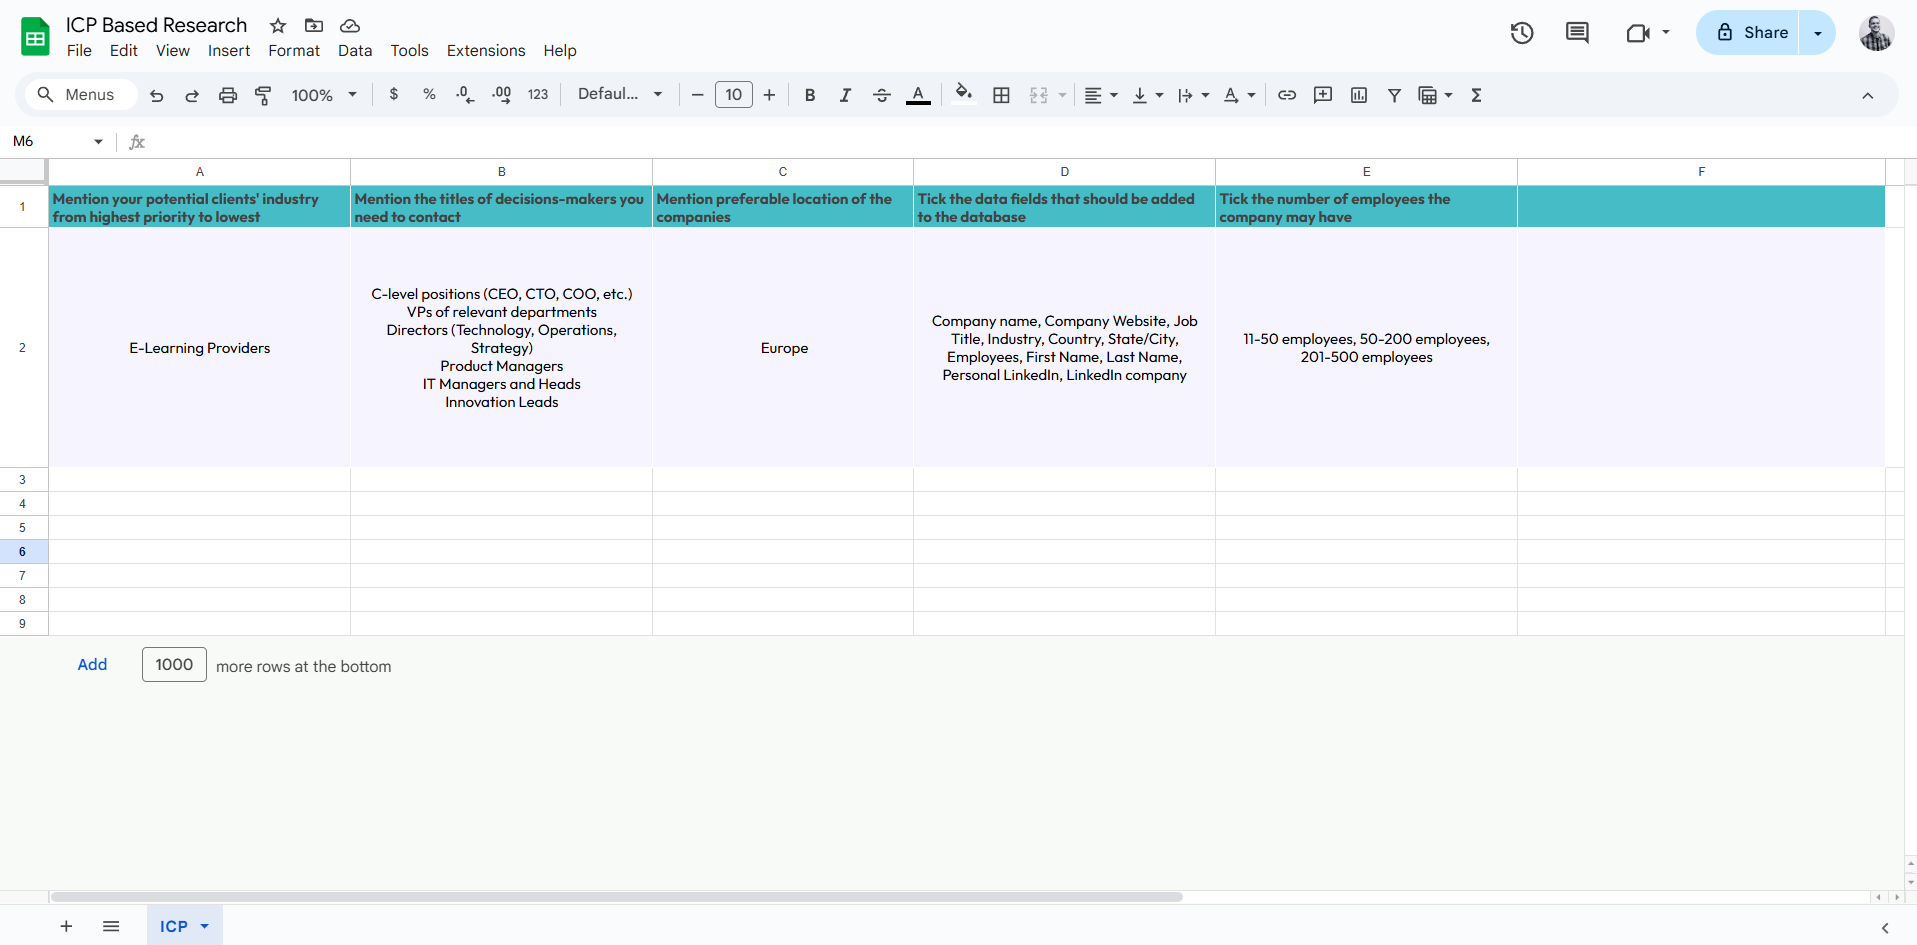Click the Add rows link
1917x945 pixels.
coord(92,665)
